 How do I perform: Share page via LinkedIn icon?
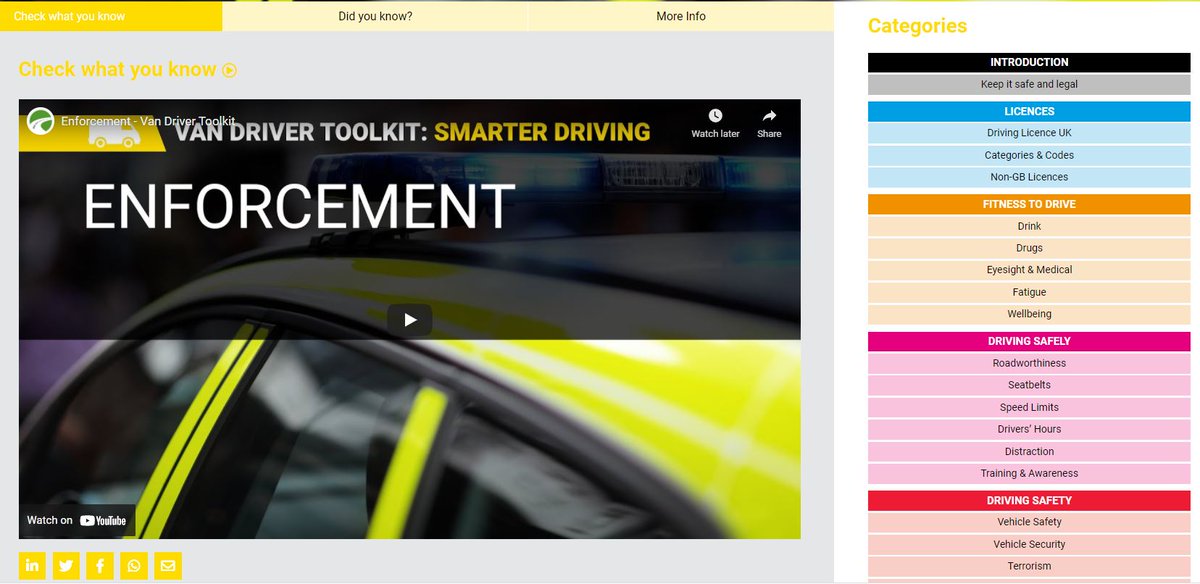click(32, 566)
